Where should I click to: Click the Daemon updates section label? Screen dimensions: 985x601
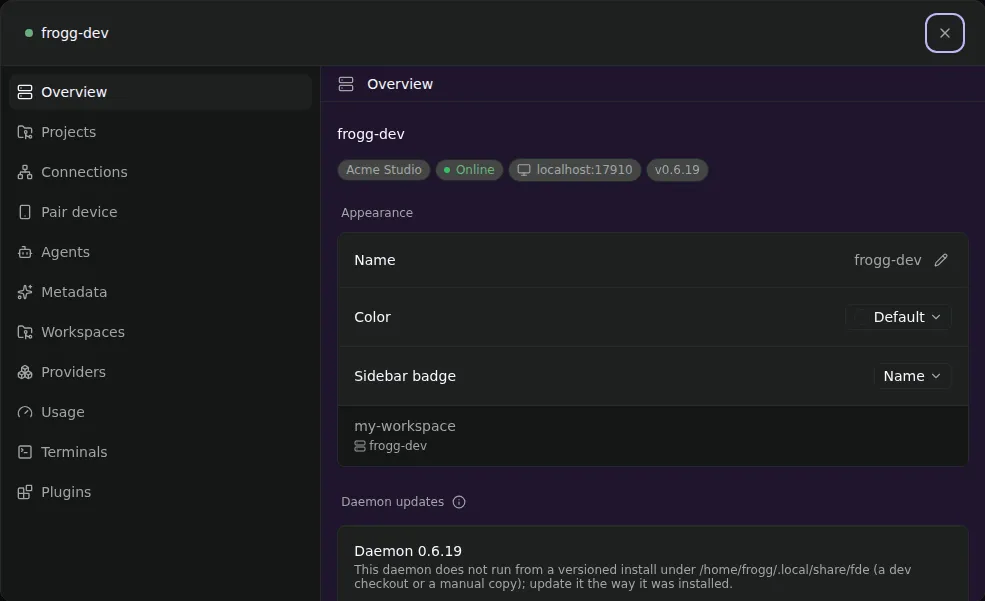click(x=393, y=502)
